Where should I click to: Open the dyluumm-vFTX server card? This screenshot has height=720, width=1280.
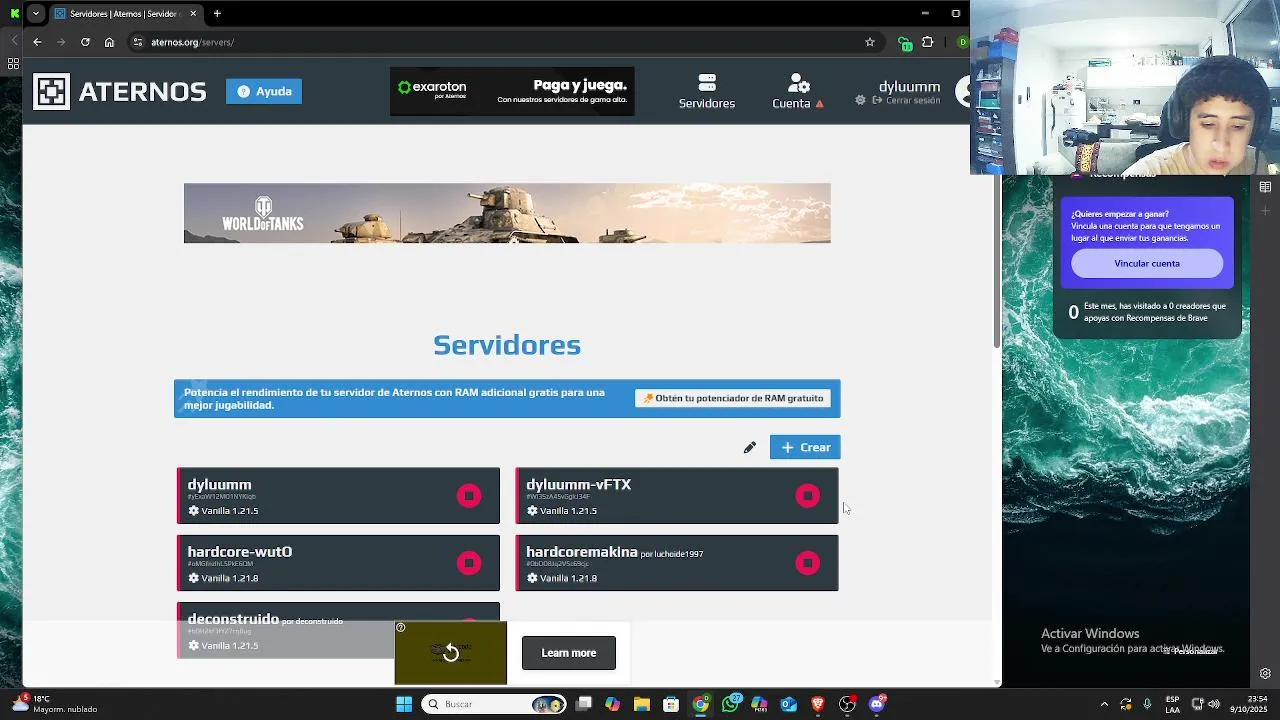677,496
